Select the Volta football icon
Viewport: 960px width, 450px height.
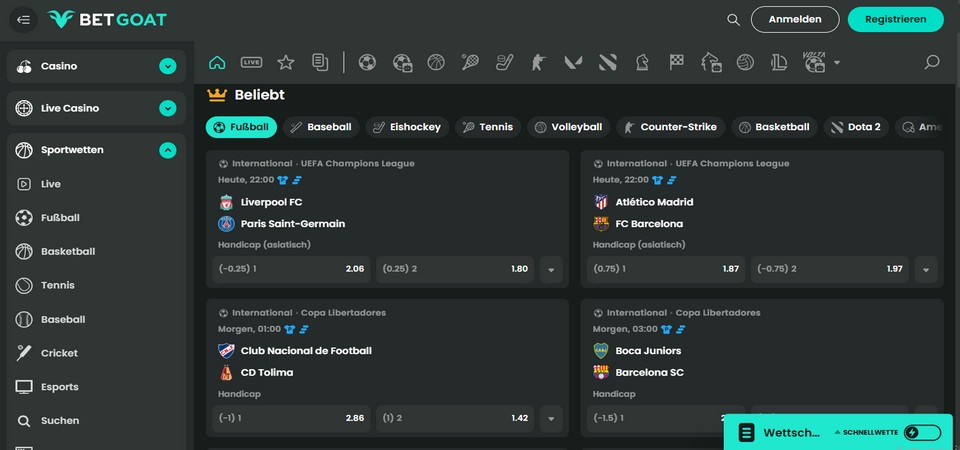[814, 62]
